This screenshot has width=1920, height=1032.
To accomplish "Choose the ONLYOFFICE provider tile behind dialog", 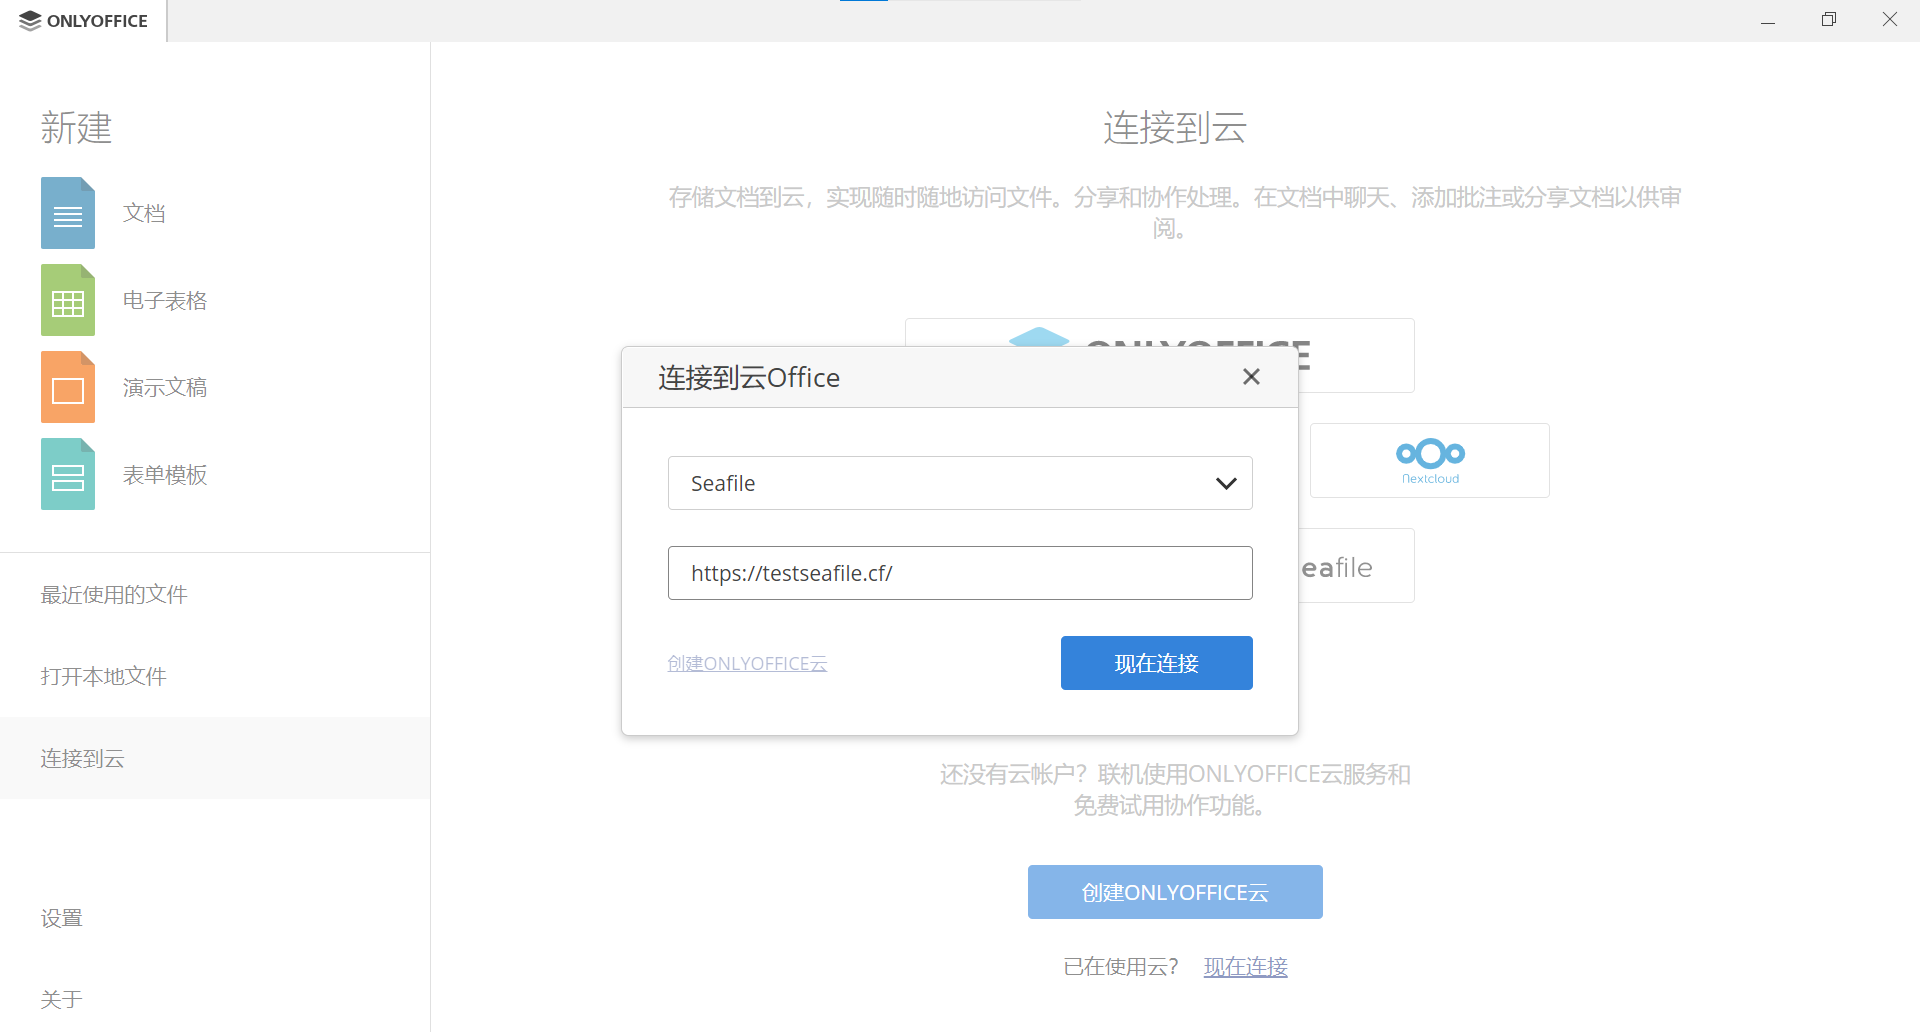I will 1160,332.
